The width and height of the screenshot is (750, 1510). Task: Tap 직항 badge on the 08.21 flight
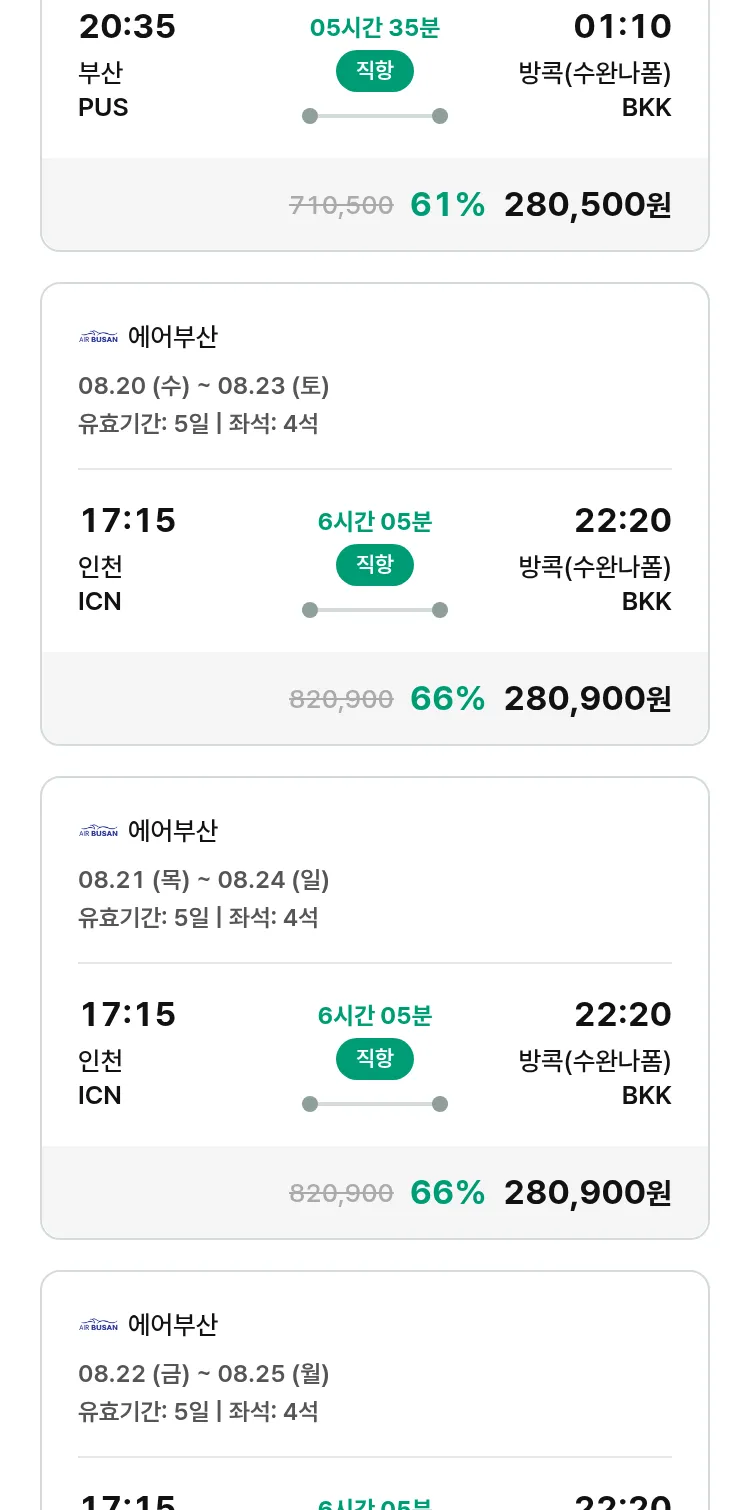pyautogui.click(x=375, y=1059)
